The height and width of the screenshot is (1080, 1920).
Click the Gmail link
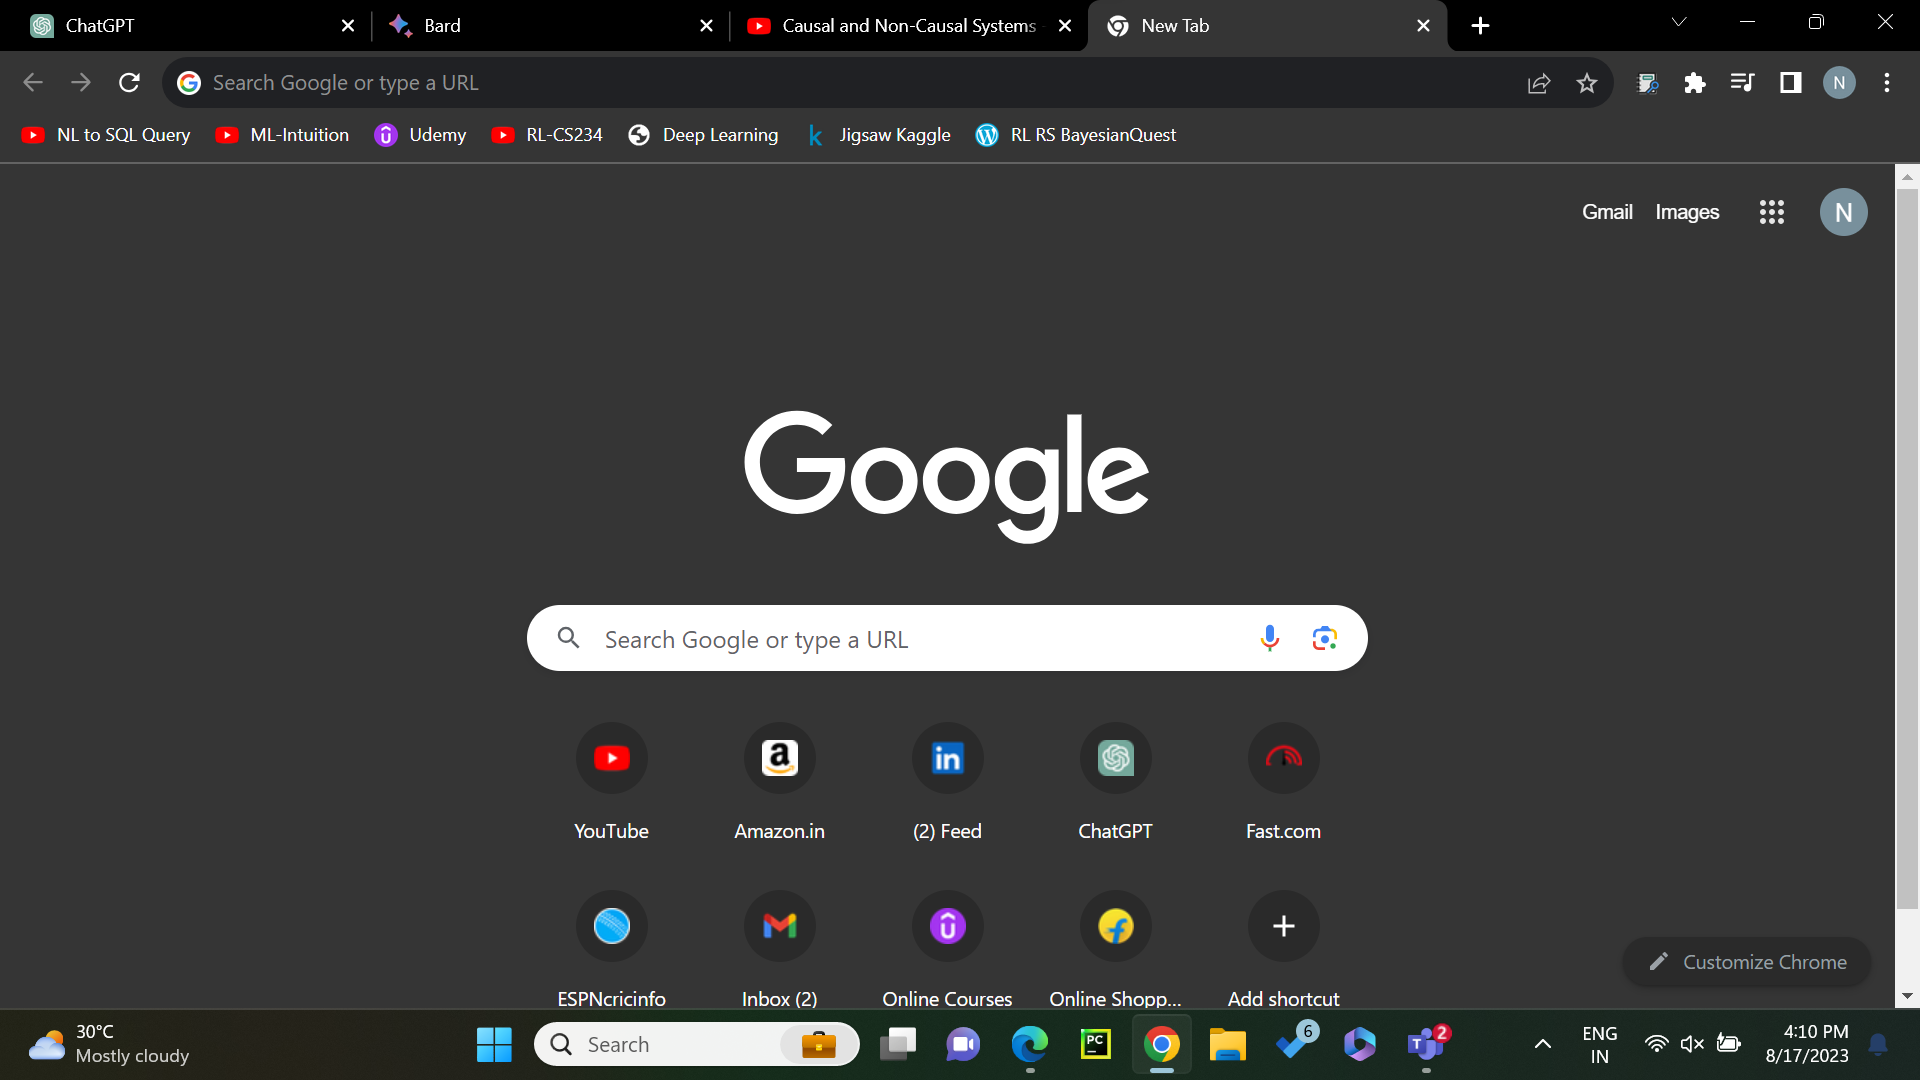(x=1606, y=212)
